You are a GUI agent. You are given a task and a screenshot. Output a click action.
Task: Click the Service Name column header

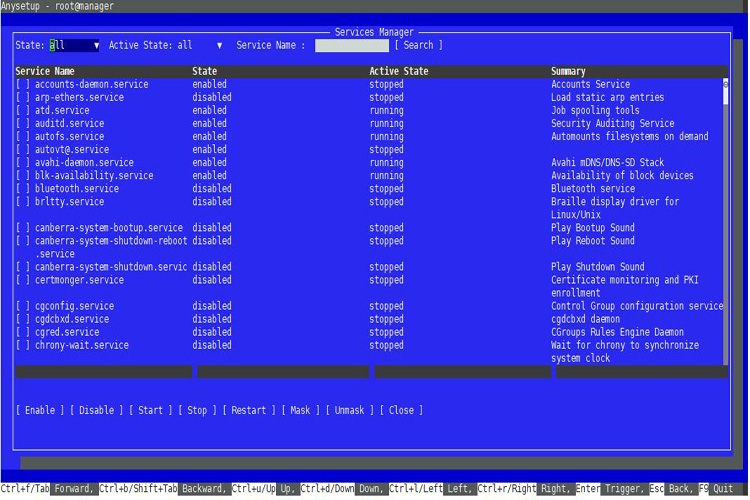[x=45, y=71]
